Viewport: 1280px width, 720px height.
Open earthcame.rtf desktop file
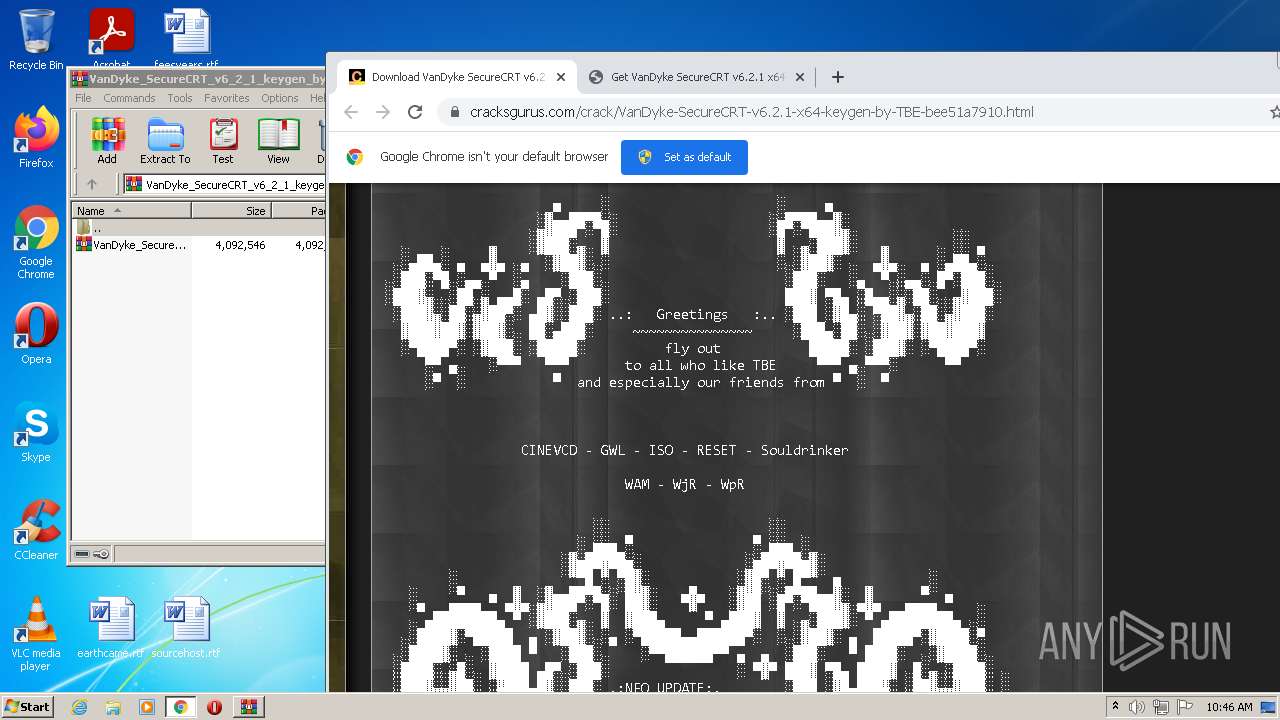tap(111, 628)
